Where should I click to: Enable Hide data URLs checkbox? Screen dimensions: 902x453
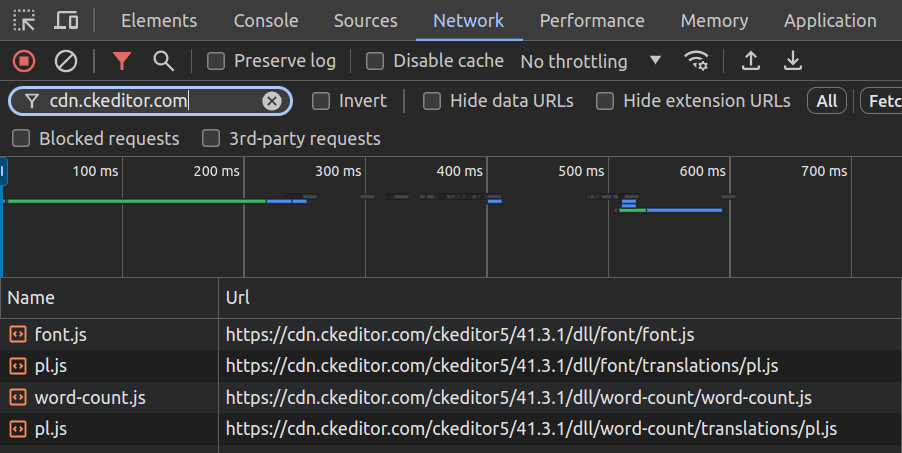tap(432, 100)
